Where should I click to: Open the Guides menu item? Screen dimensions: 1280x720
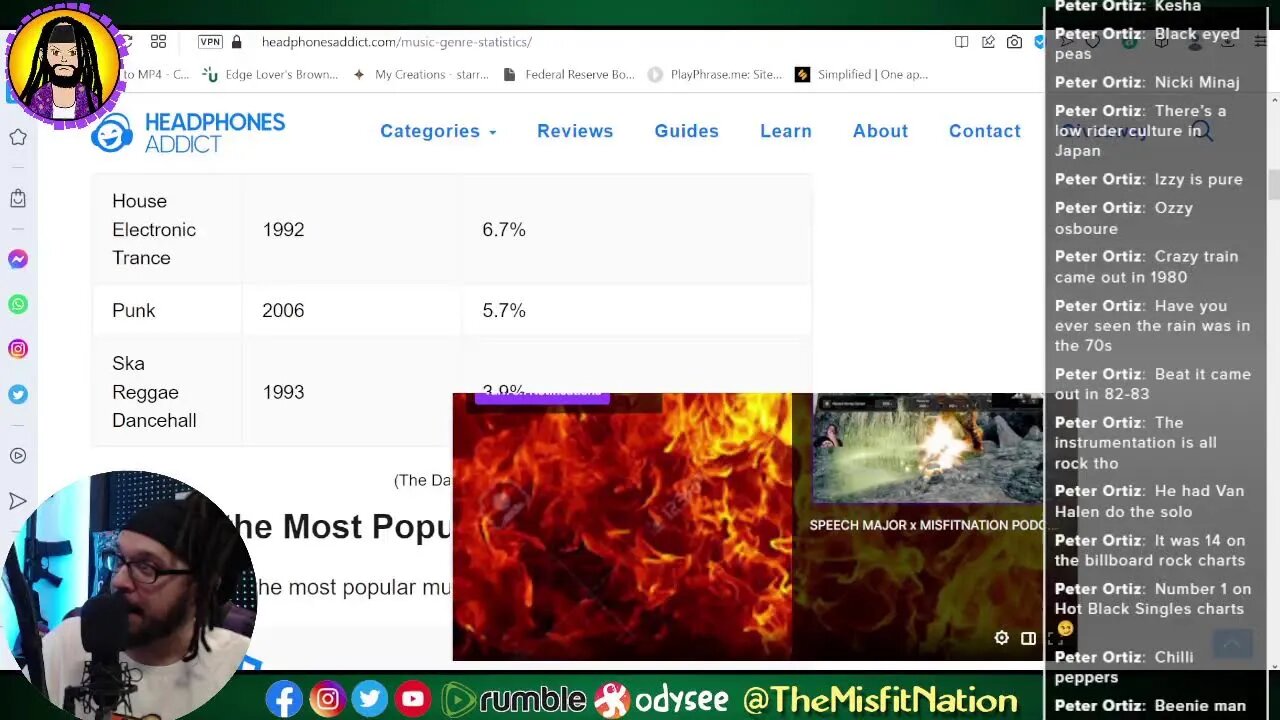point(686,131)
